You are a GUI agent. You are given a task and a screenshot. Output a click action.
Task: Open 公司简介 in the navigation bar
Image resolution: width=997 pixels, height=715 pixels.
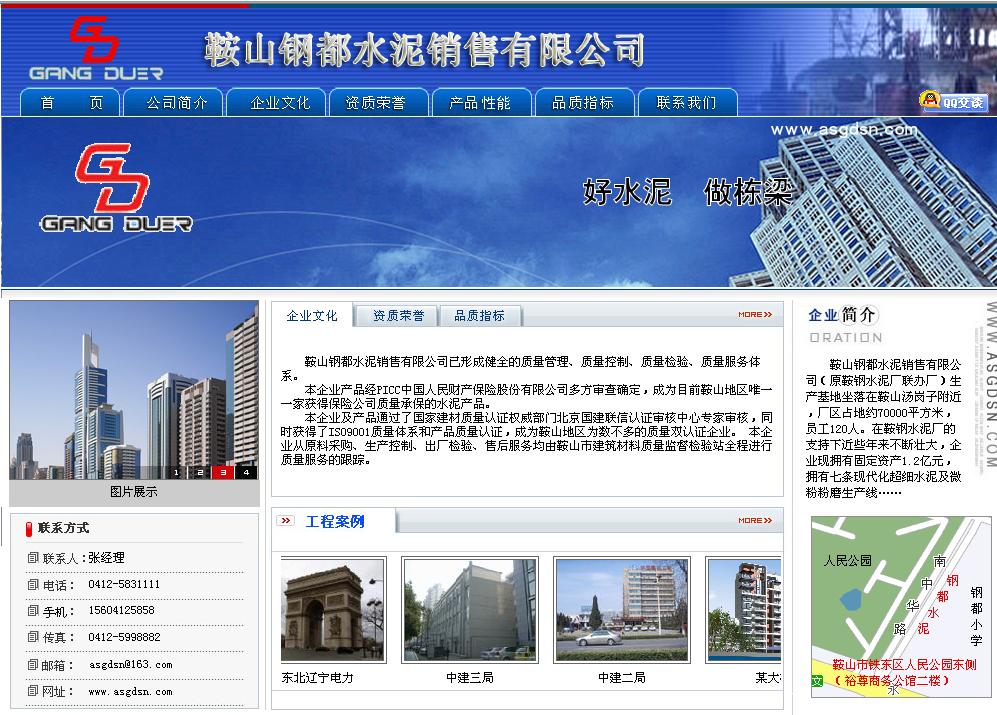[177, 103]
